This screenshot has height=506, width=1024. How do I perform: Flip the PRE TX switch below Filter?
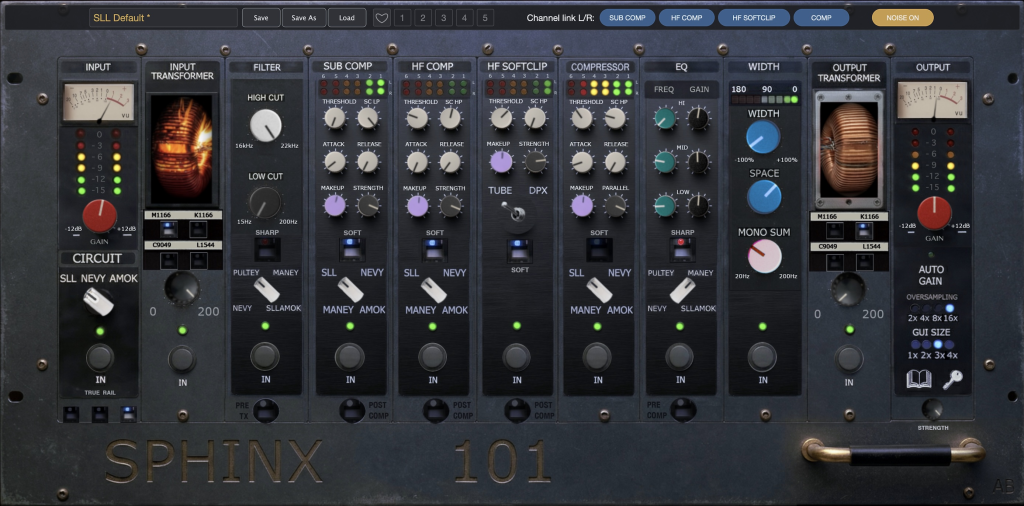[266, 410]
